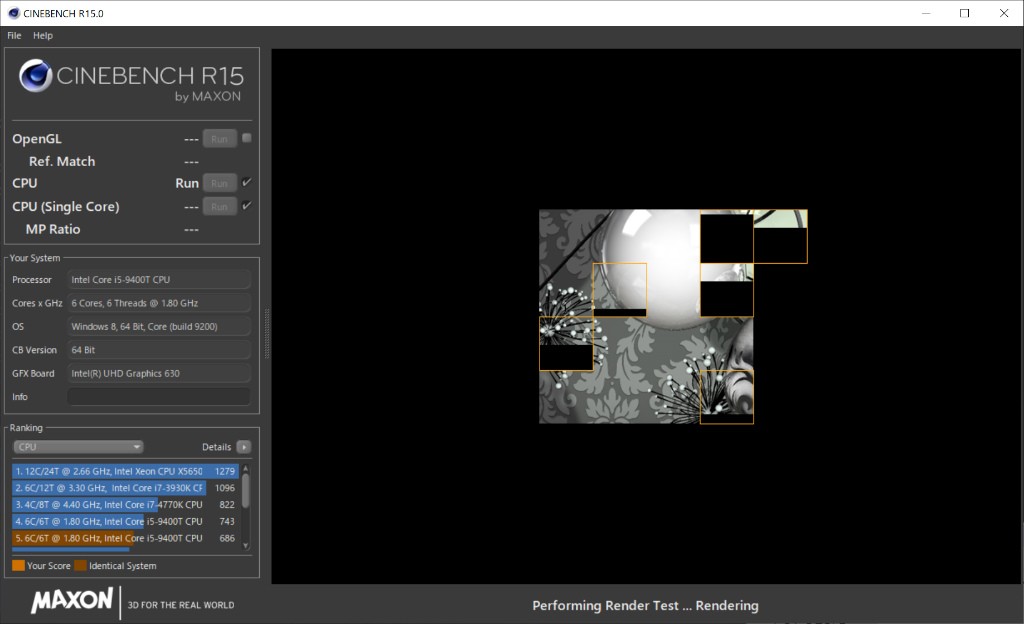Open the CPU ranking type dropdown

click(78, 447)
